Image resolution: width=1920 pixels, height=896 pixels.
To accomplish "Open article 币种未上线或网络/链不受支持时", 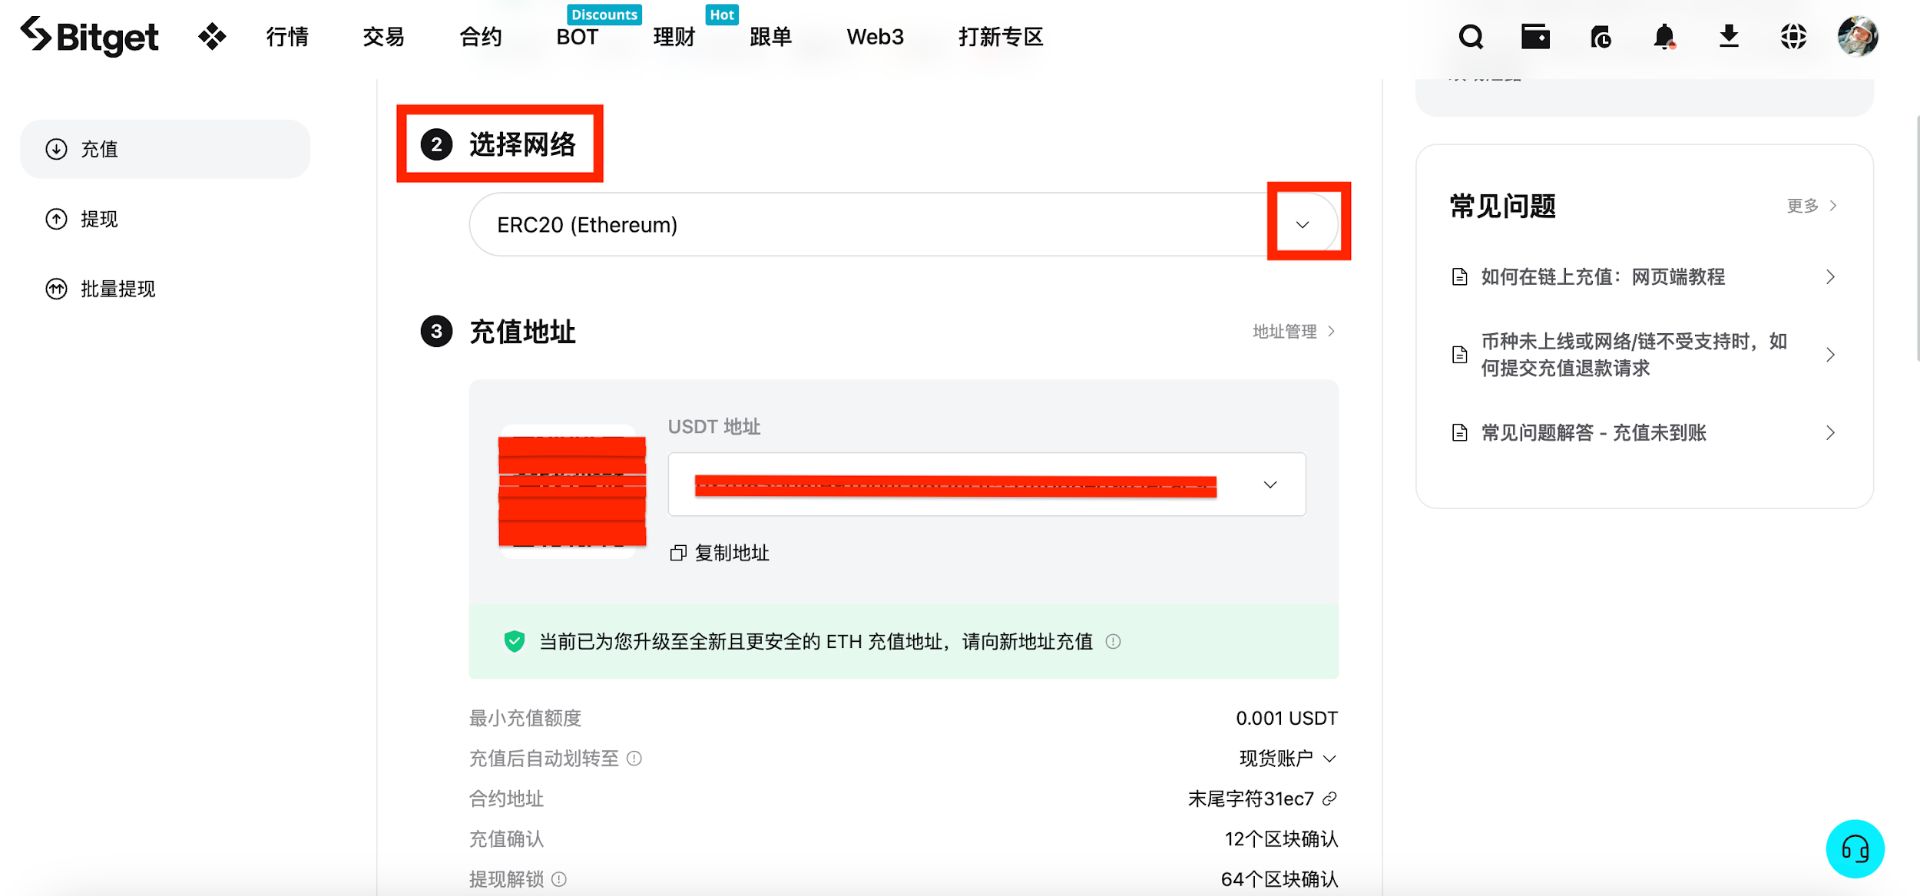I will [1634, 355].
